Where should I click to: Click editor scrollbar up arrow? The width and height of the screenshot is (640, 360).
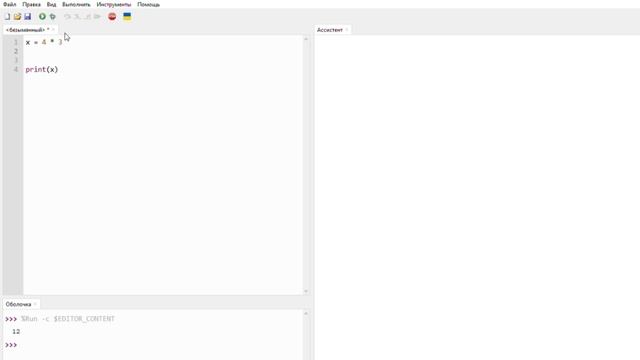click(306, 39)
